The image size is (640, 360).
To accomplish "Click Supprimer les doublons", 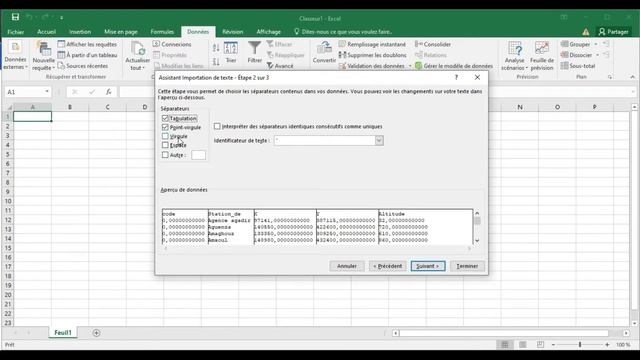I will 372,55.
